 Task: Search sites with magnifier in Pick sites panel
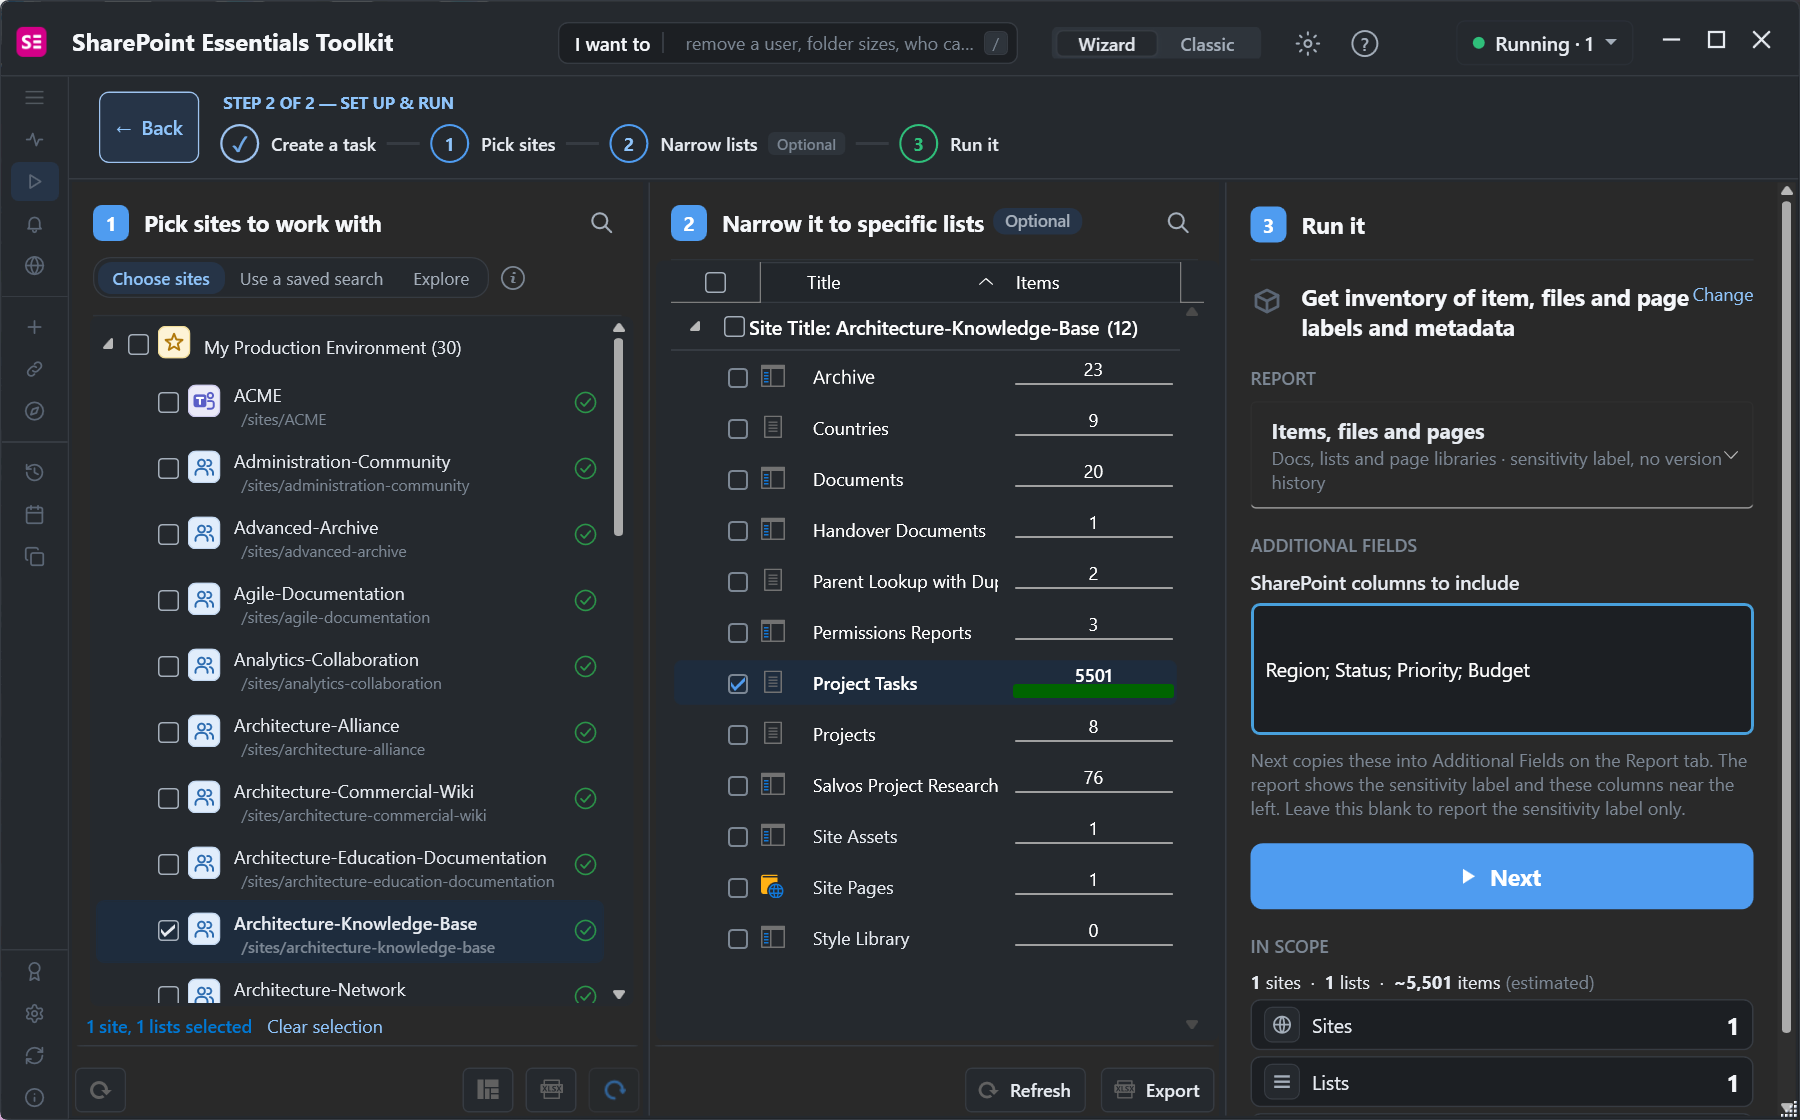[x=601, y=223]
